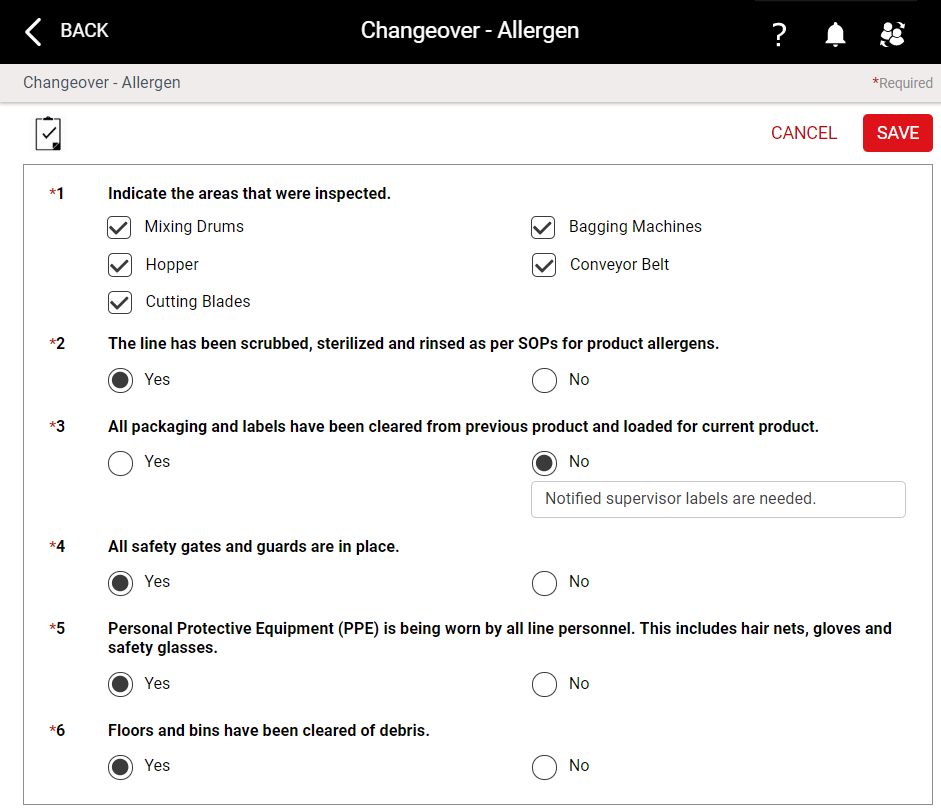Click the clipboard checklist icon

point(48,133)
